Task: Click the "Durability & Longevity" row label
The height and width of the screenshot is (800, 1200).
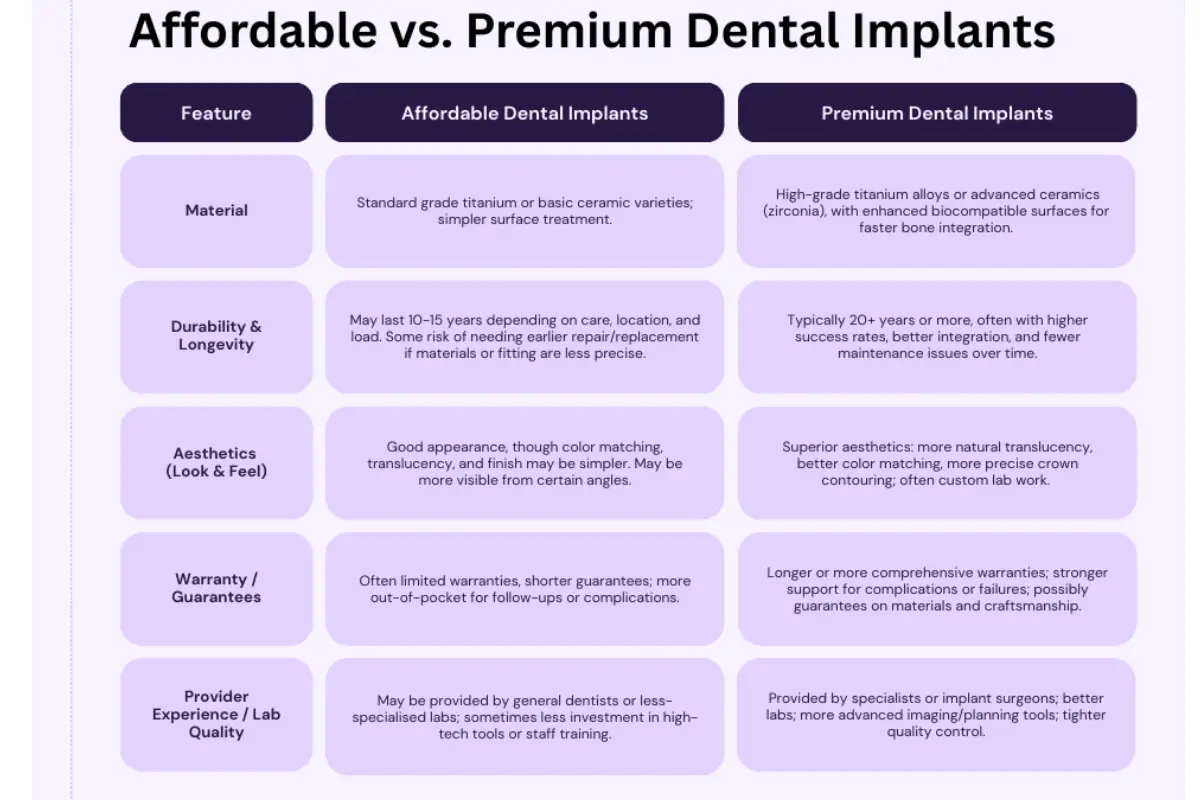Action: pyautogui.click(x=216, y=336)
